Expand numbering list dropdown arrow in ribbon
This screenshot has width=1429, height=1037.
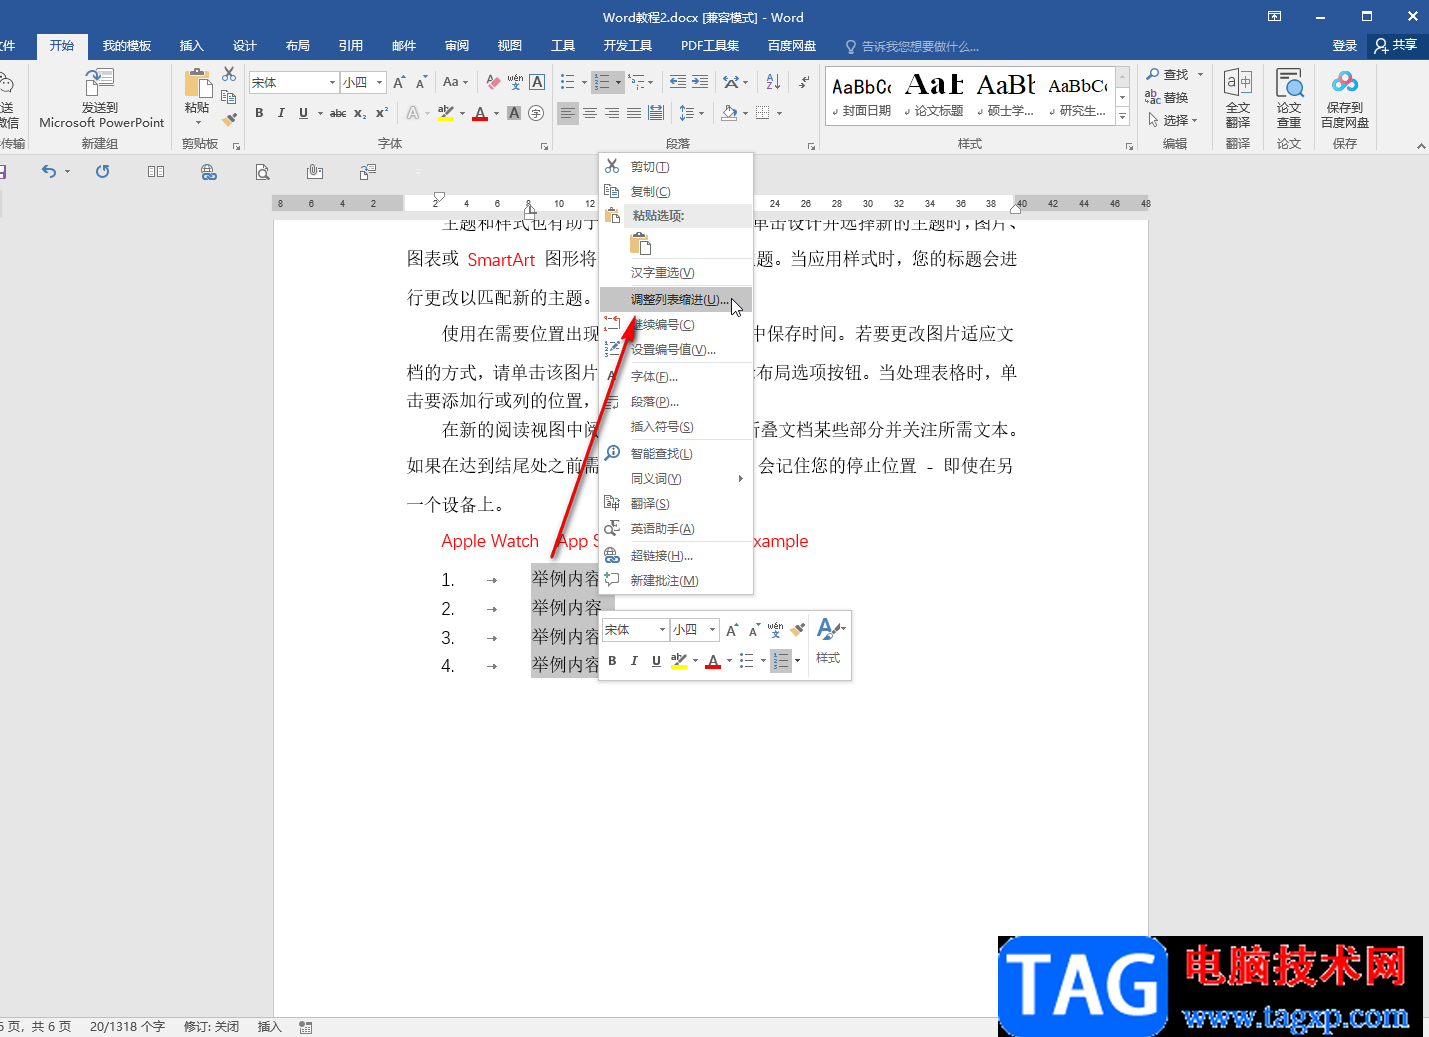(618, 82)
